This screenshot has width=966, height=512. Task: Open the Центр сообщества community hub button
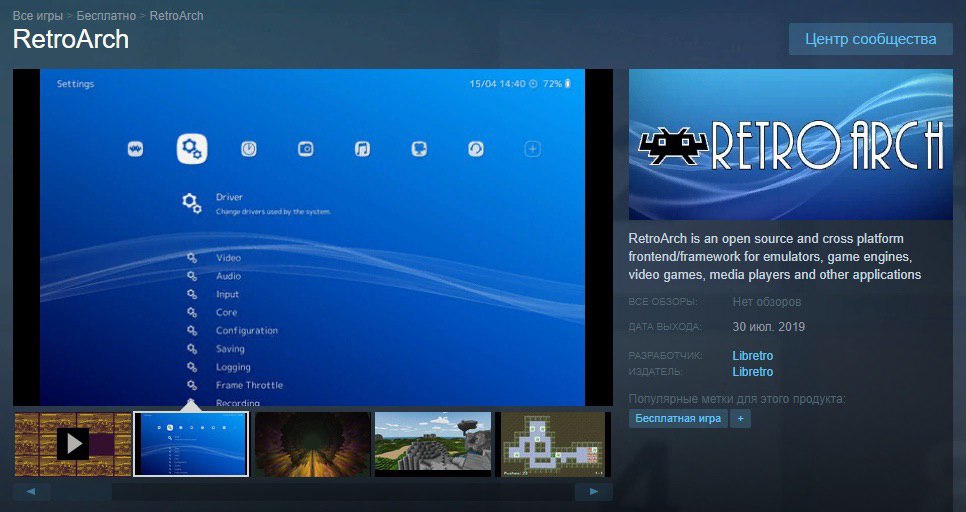(x=871, y=39)
